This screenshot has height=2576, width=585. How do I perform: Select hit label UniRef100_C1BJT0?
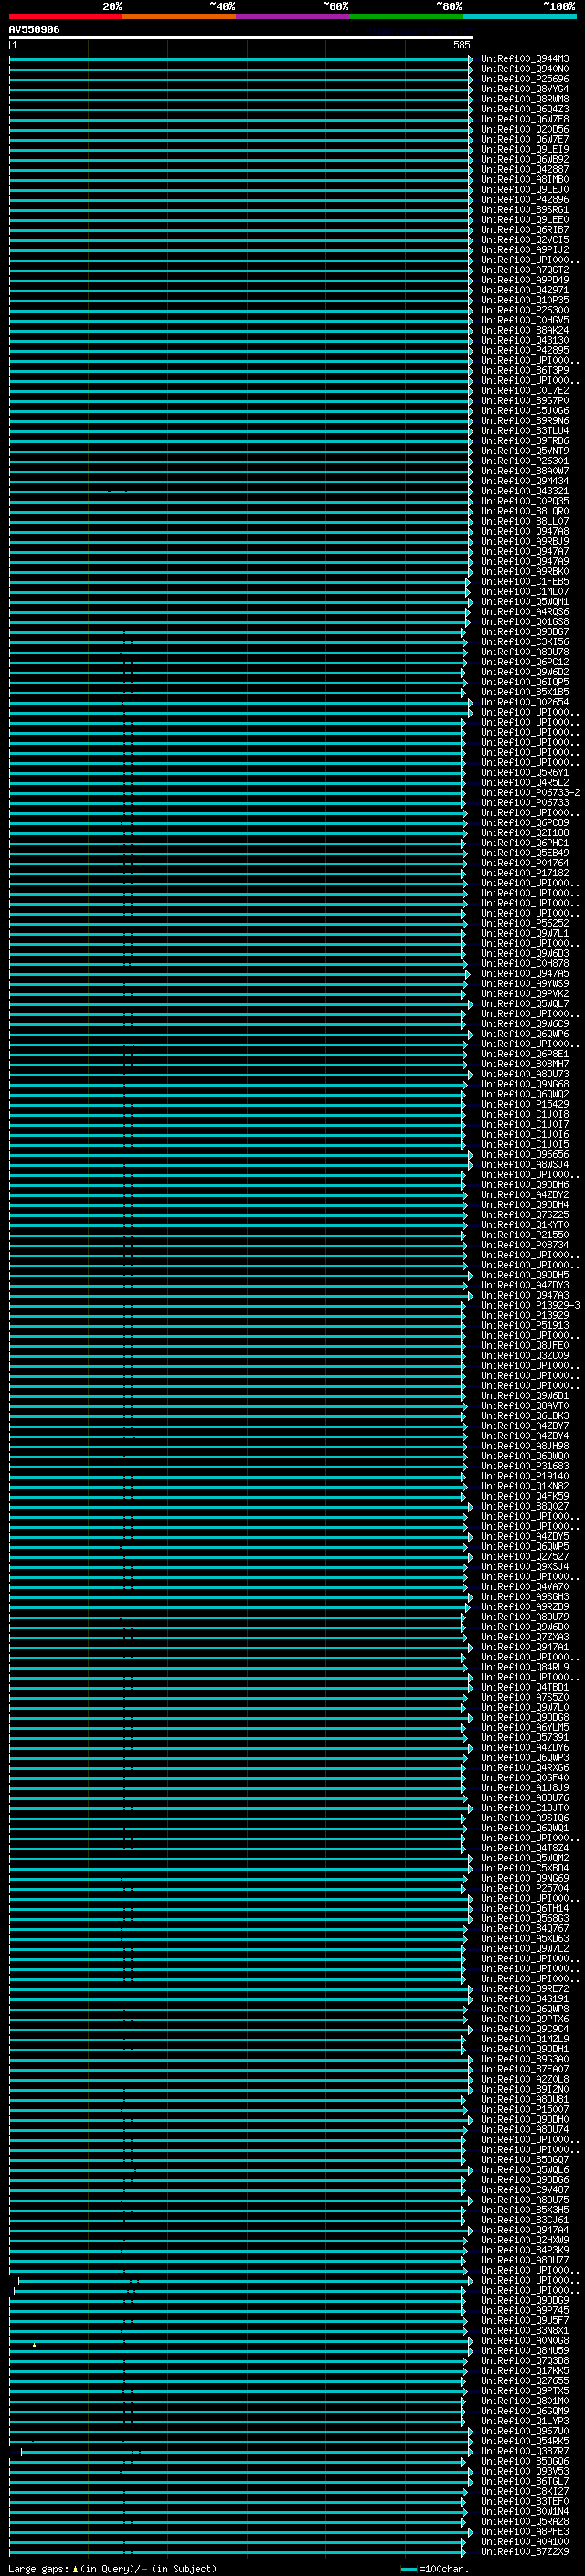tap(525, 1808)
